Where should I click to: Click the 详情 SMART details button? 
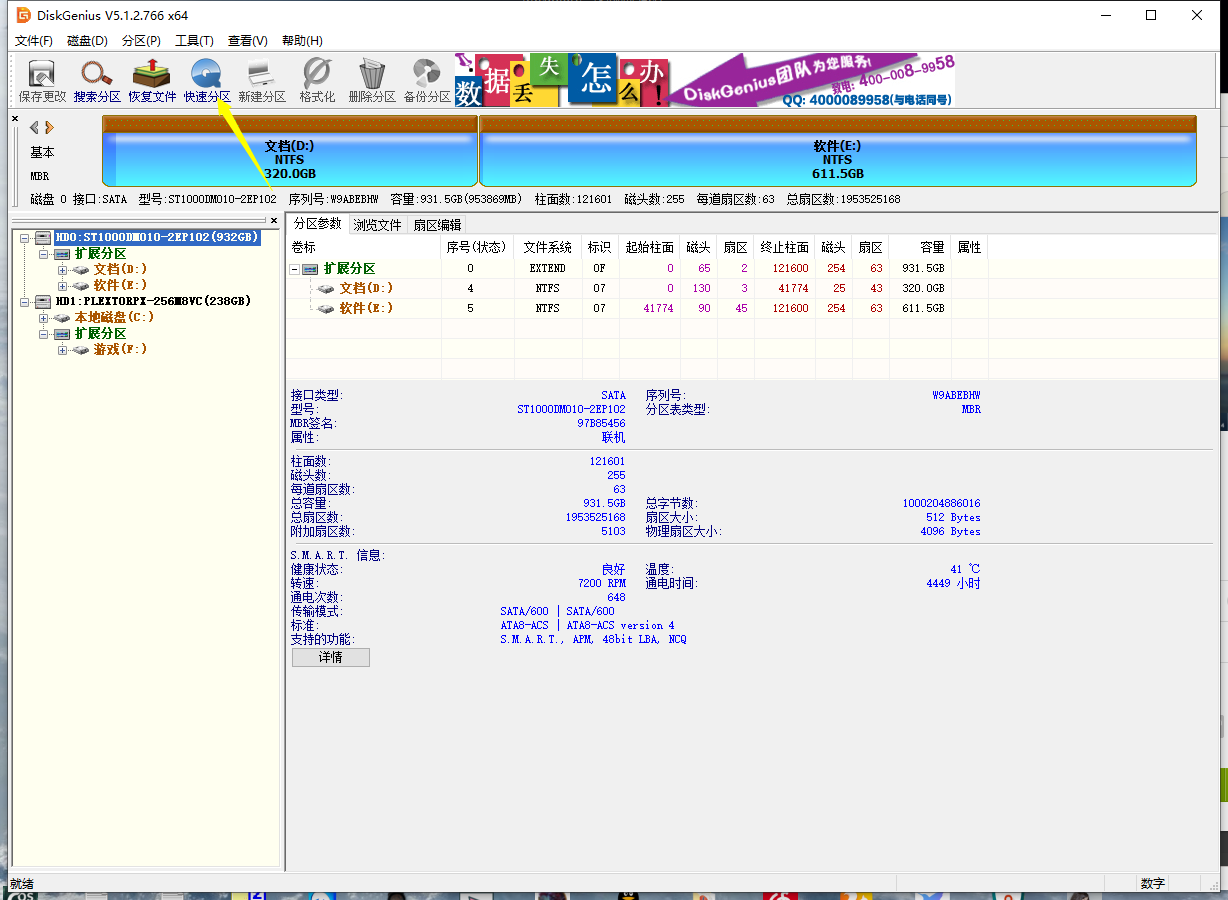click(330, 658)
